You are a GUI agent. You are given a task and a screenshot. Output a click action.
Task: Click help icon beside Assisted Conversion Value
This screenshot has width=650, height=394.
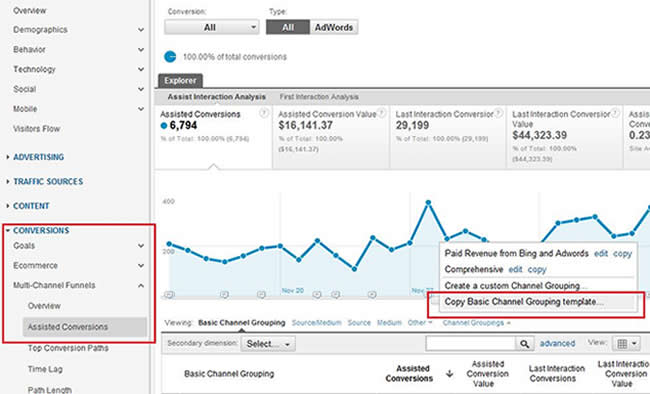[x=382, y=113]
